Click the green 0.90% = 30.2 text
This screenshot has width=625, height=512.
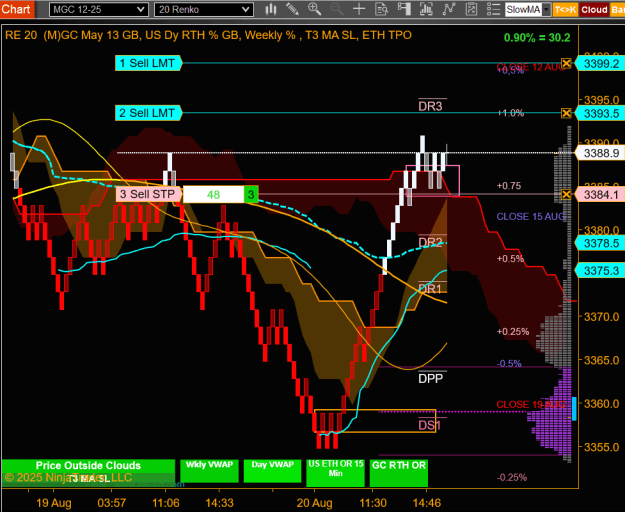(x=537, y=37)
